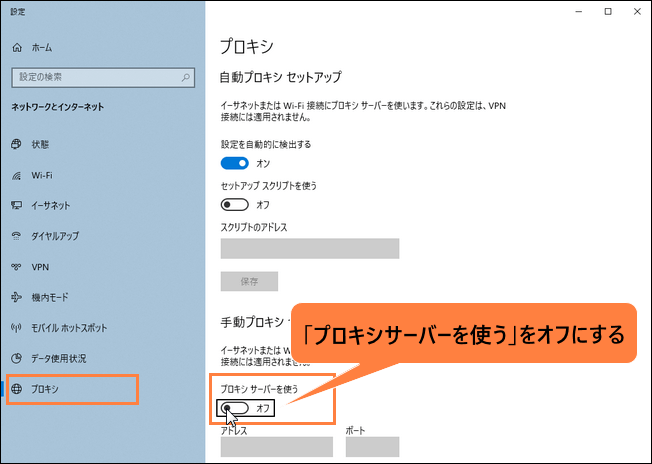Open データ使用状況 settings label
Image resolution: width=652 pixels, height=464 pixels.
point(59,358)
